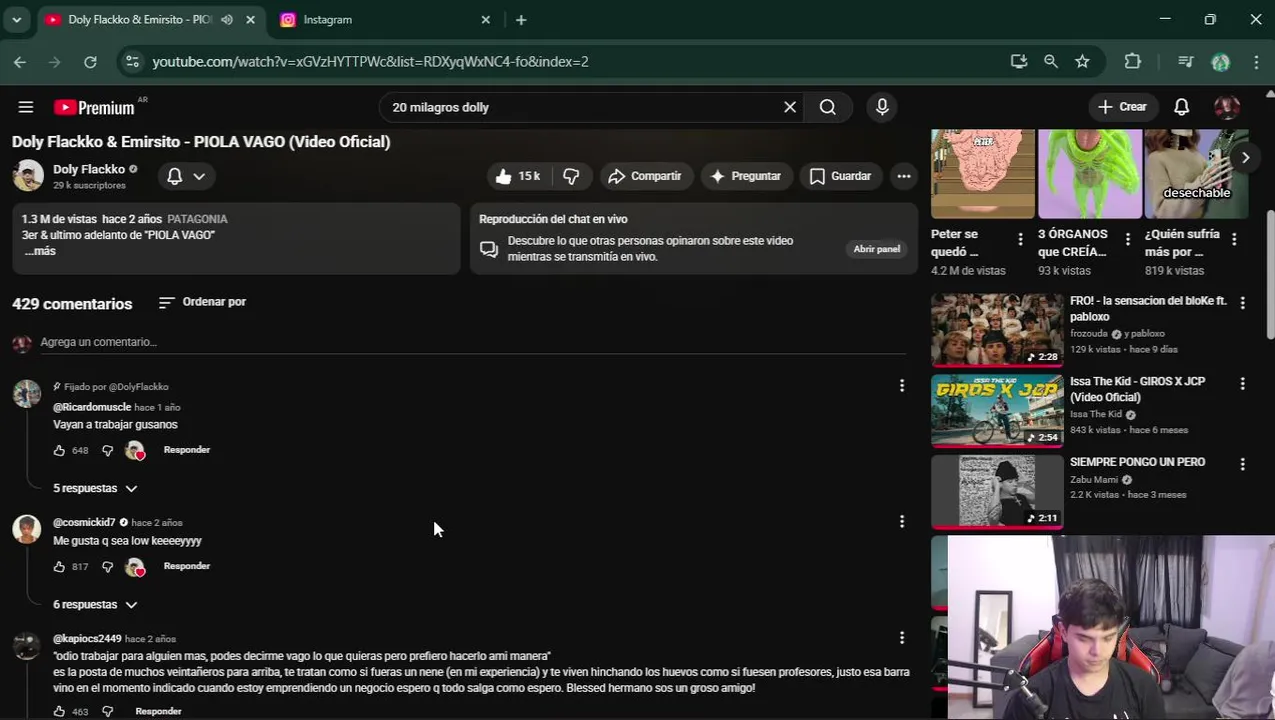The image size is (1275, 720).
Task: Click the address bar URL
Action: (x=370, y=62)
